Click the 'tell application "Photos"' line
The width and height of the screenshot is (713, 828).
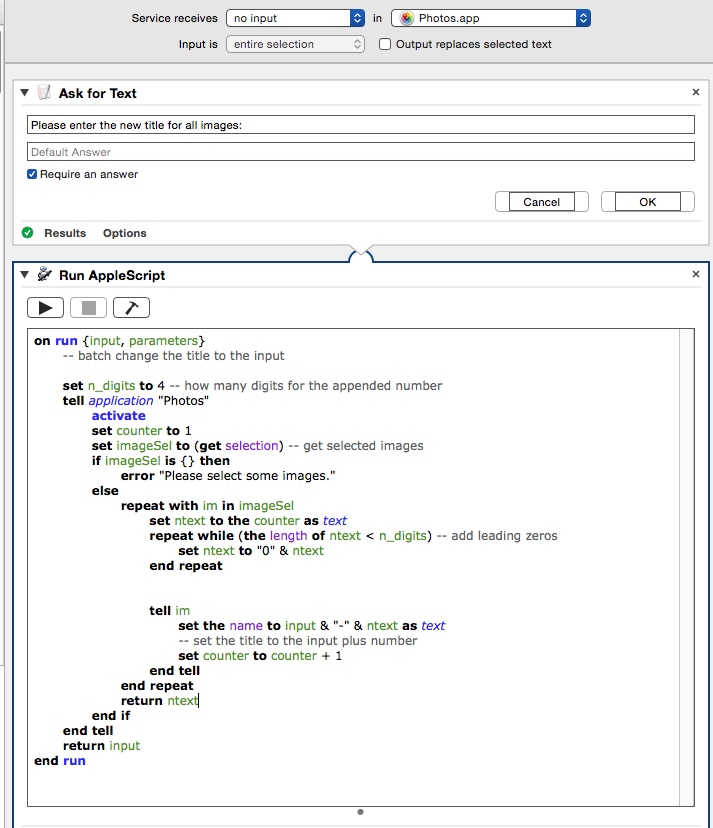[x=136, y=401]
